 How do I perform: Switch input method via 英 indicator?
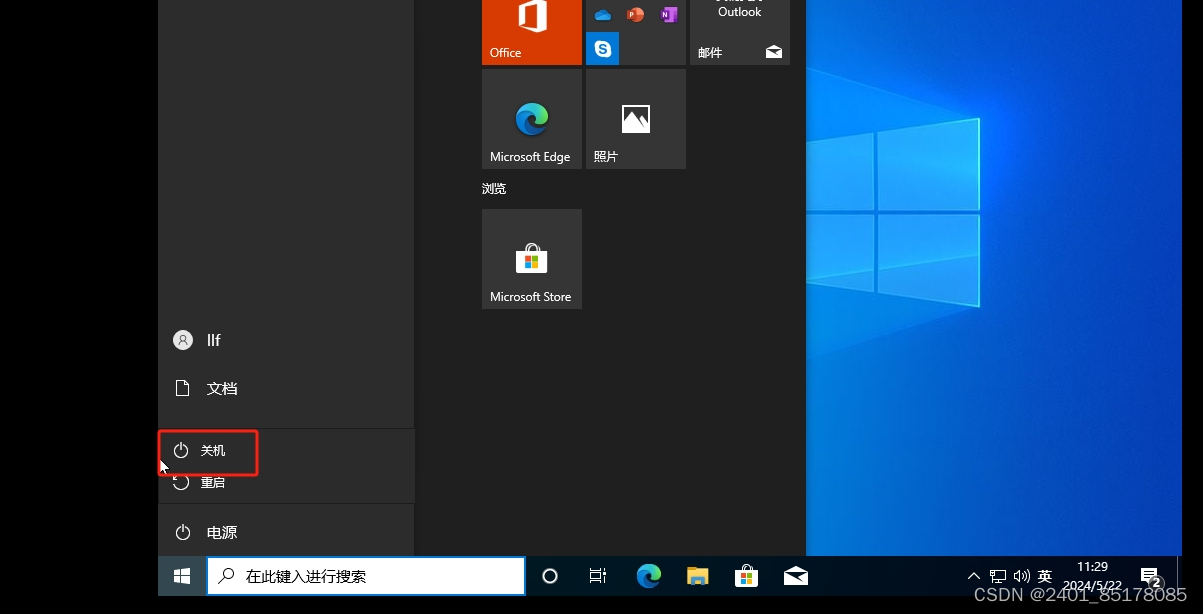(x=1045, y=576)
